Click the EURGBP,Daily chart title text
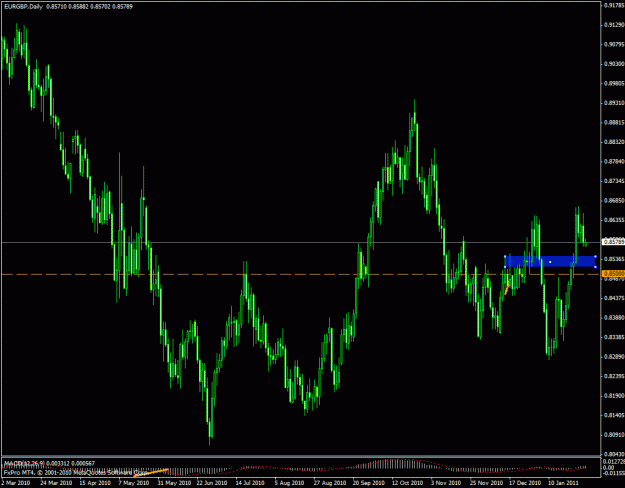Screen dimensions: 625x488 pos(24,7)
